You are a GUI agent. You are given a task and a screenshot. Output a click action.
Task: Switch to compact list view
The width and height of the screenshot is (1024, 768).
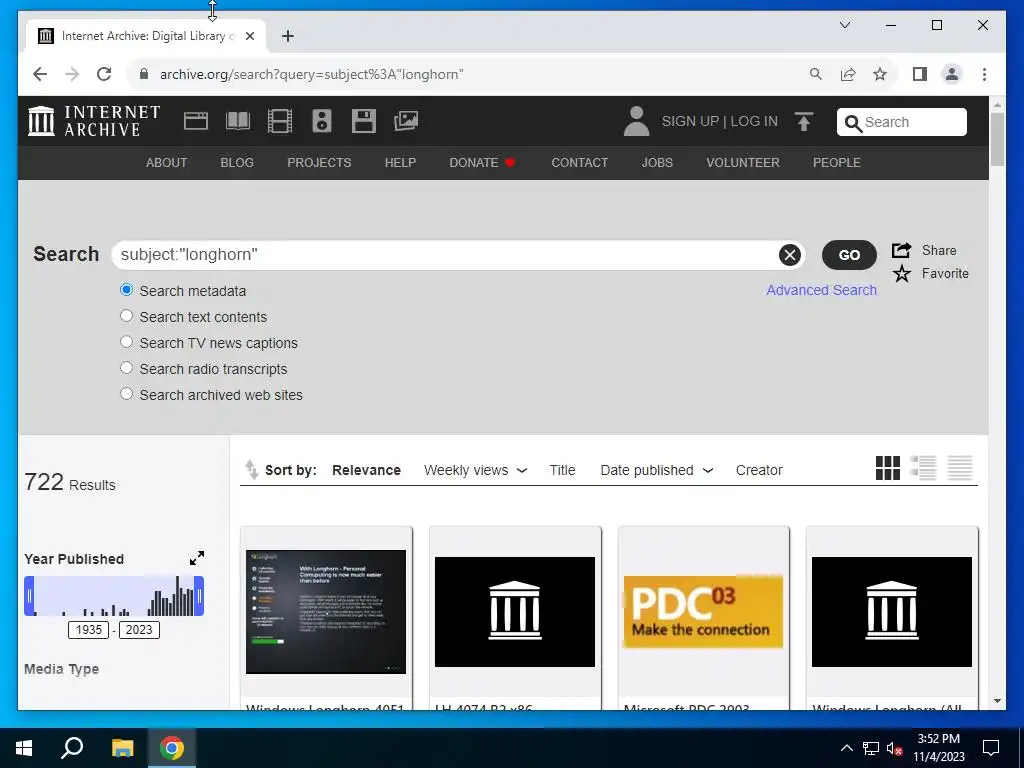(960, 468)
